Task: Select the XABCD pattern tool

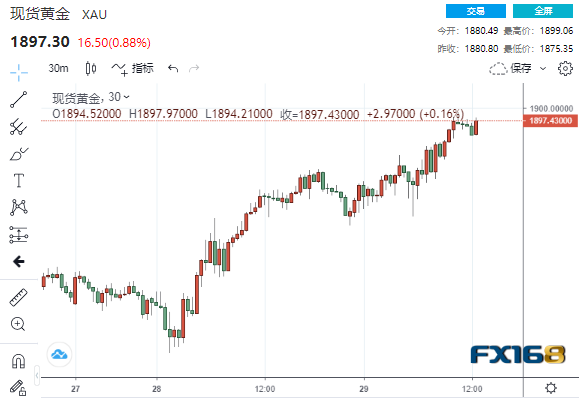Action: 18,207
